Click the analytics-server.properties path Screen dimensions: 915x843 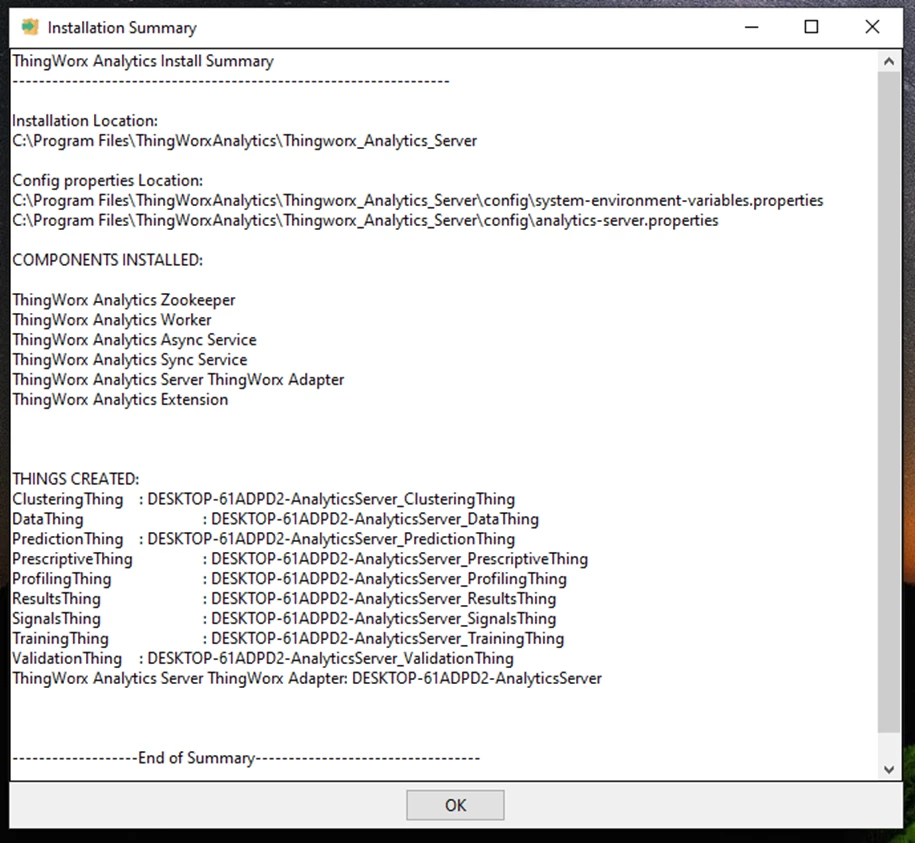tap(365, 221)
